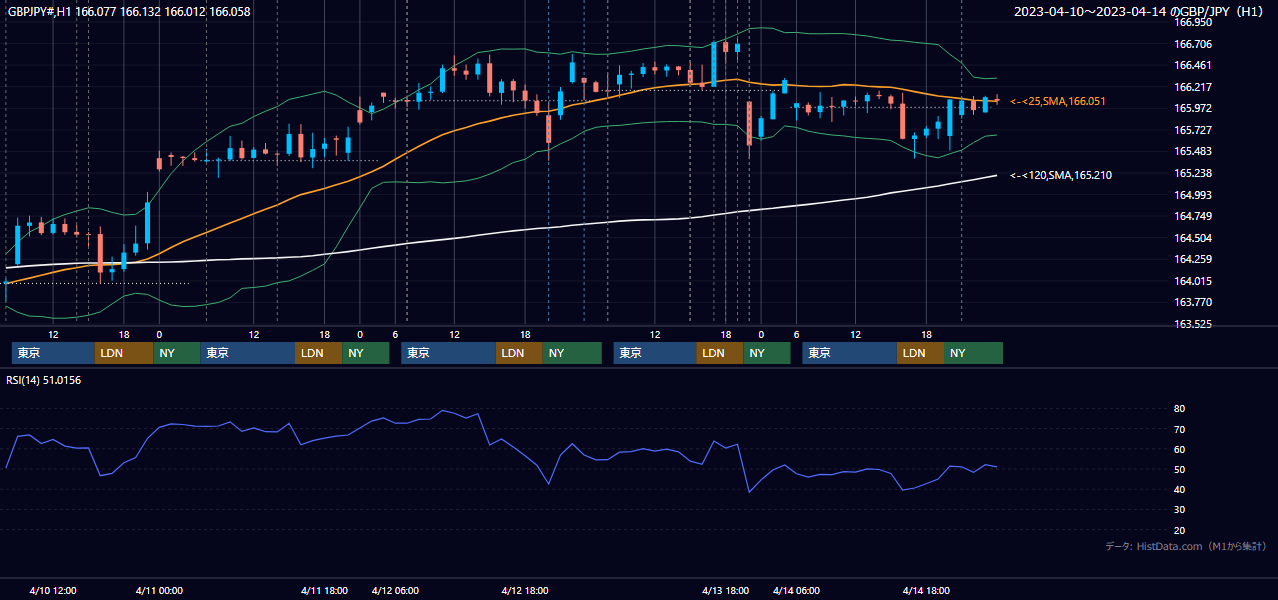The height and width of the screenshot is (600, 1278).
Task: Click price axis value 166.217
Action: 1192,87
